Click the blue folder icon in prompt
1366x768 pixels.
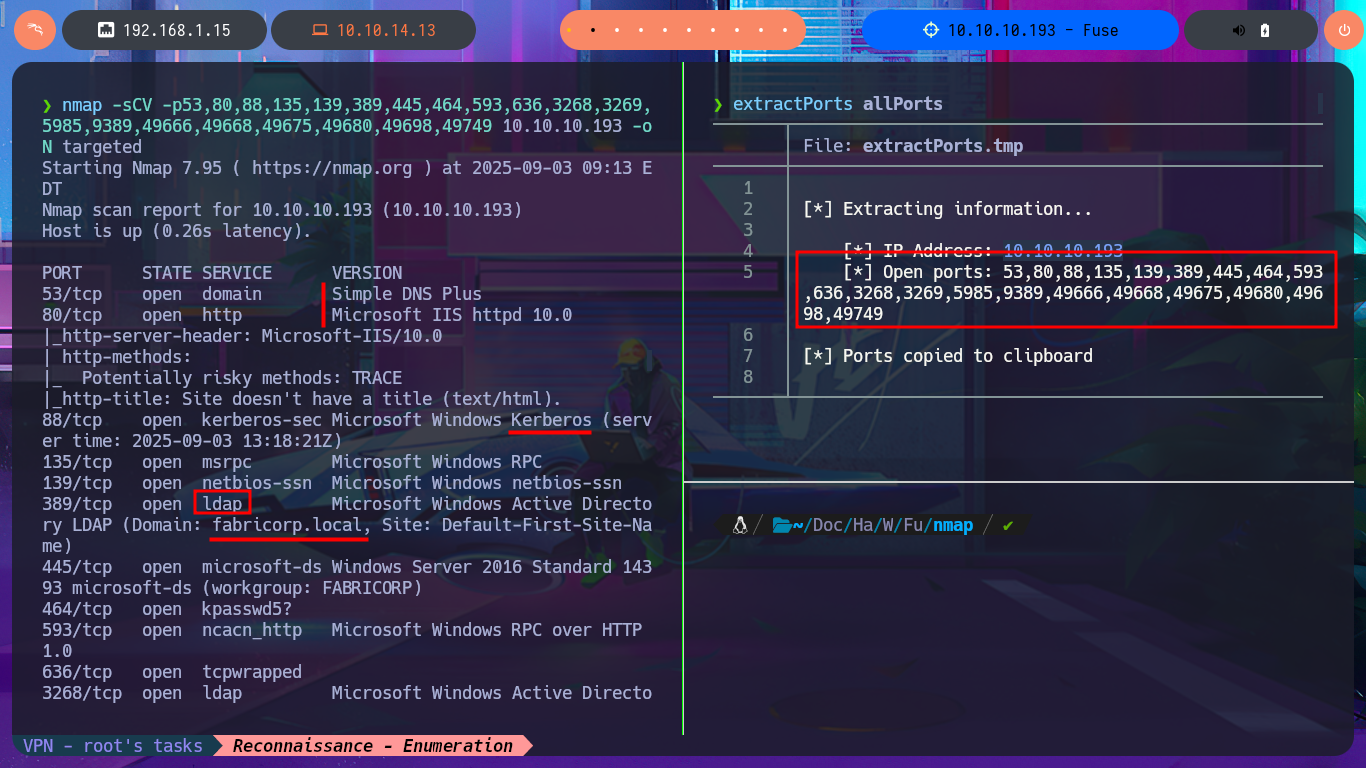(782, 525)
